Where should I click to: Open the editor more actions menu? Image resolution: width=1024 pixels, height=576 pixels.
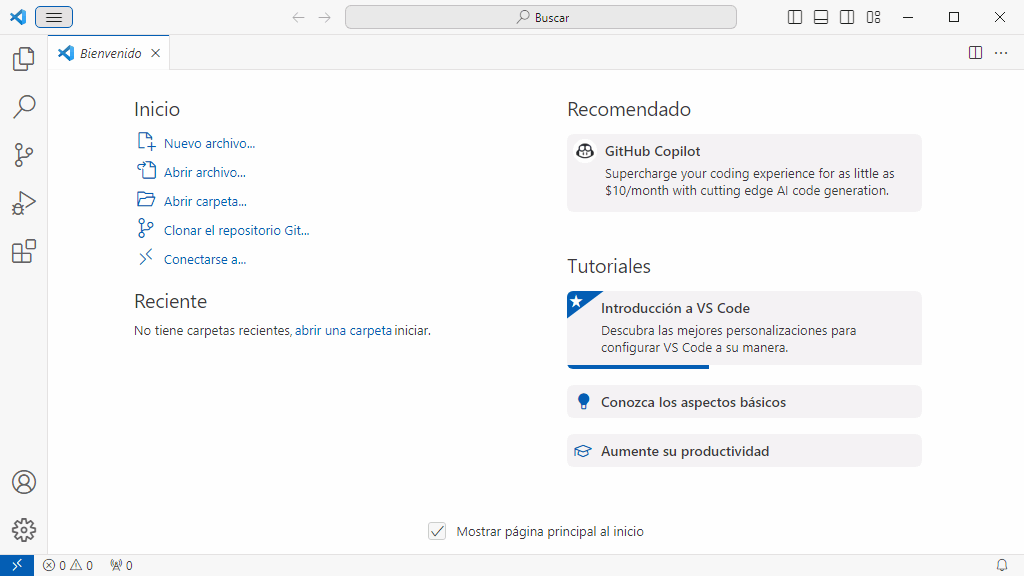click(x=1001, y=53)
